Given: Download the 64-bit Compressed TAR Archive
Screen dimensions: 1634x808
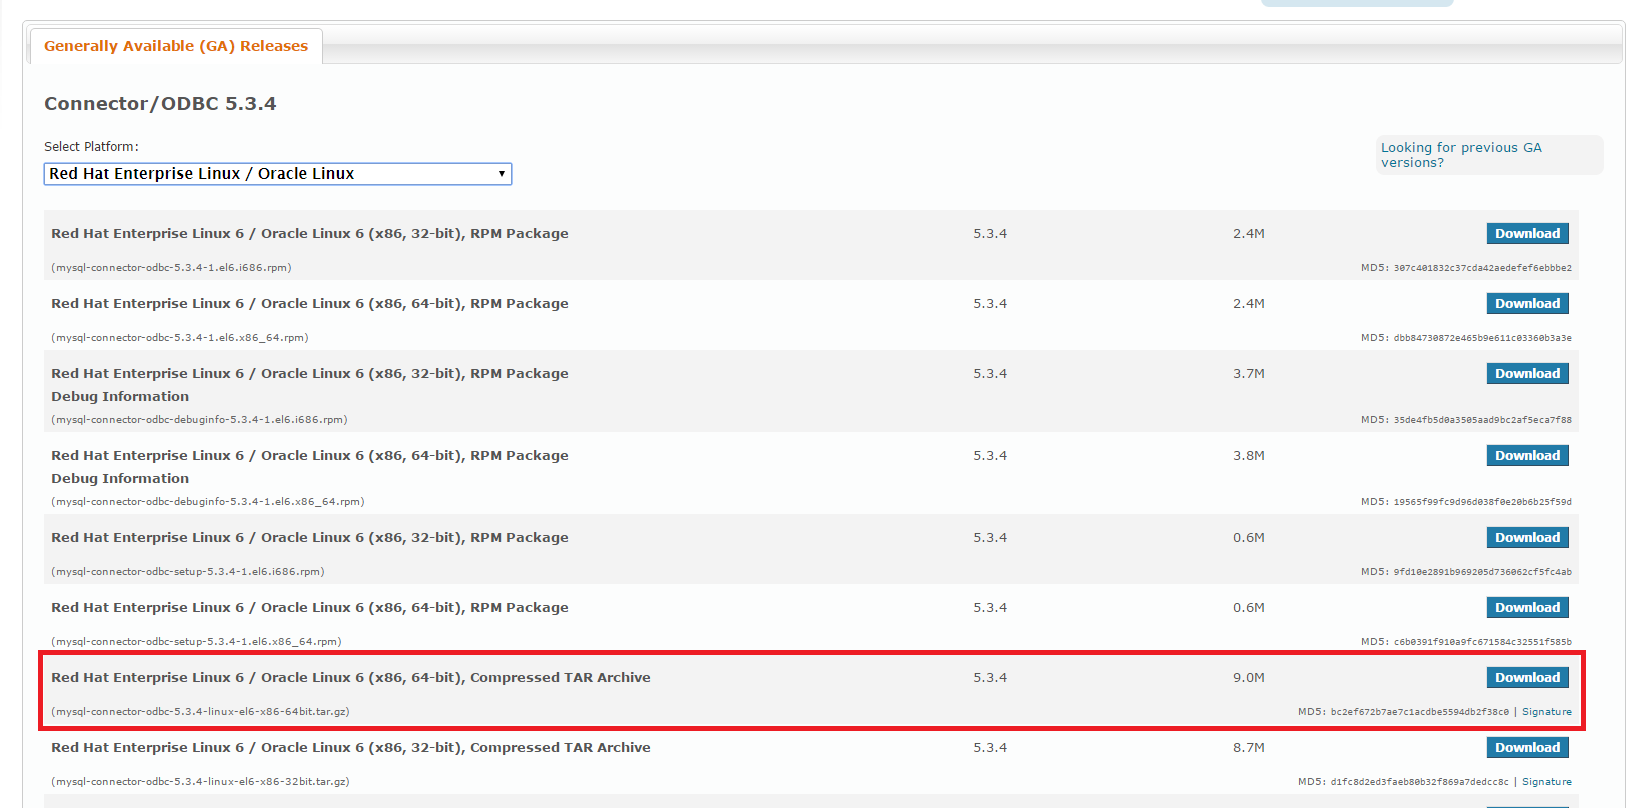Looking at the screenshot, I should (1527, 678).
